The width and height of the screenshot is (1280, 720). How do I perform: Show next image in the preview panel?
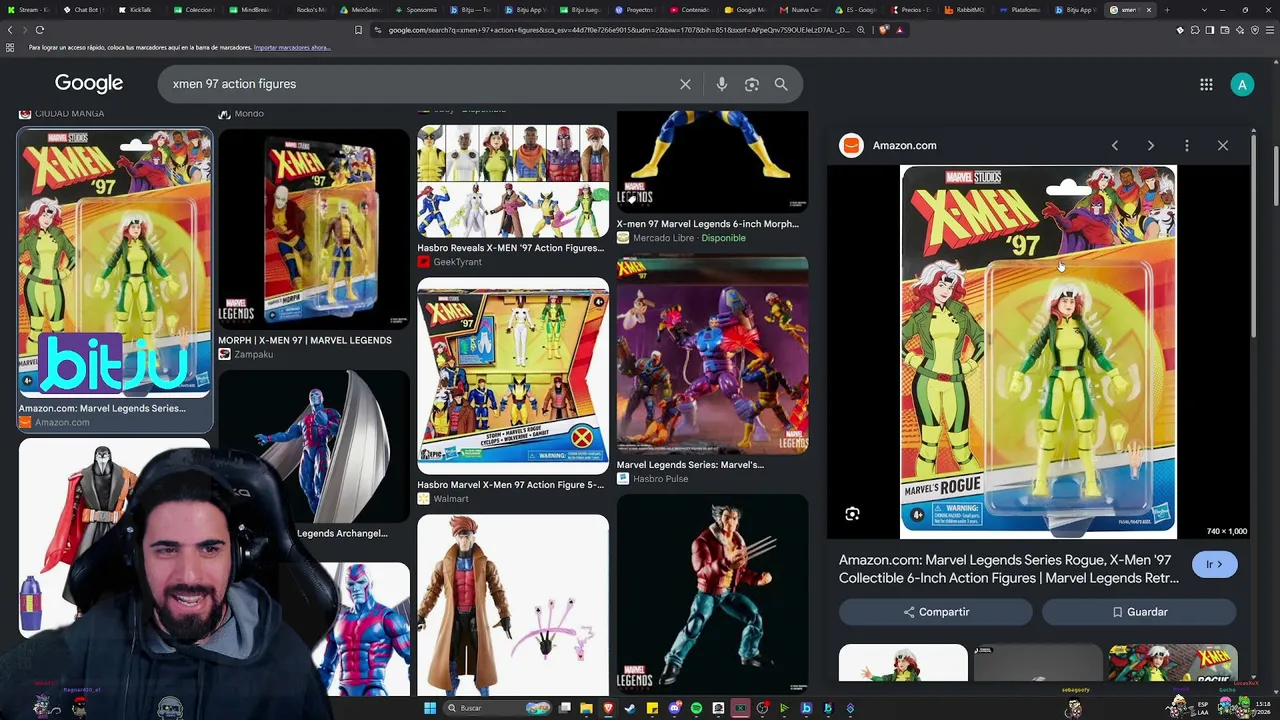tap(1151, 146)
